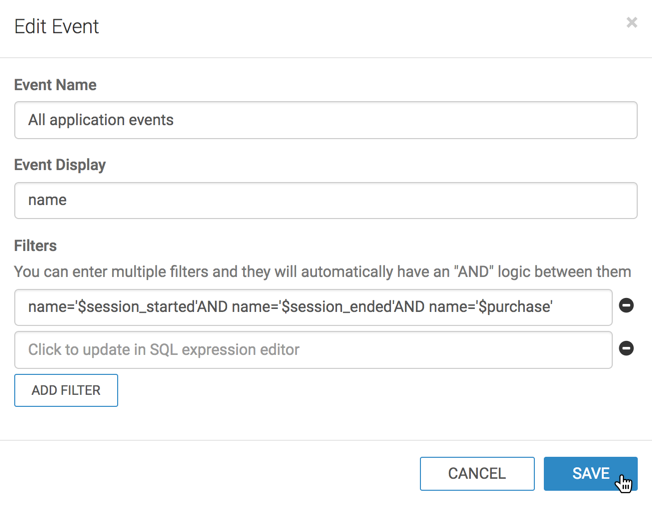
Task: Click '$session_ended' in the first filter
Action: 336,307
